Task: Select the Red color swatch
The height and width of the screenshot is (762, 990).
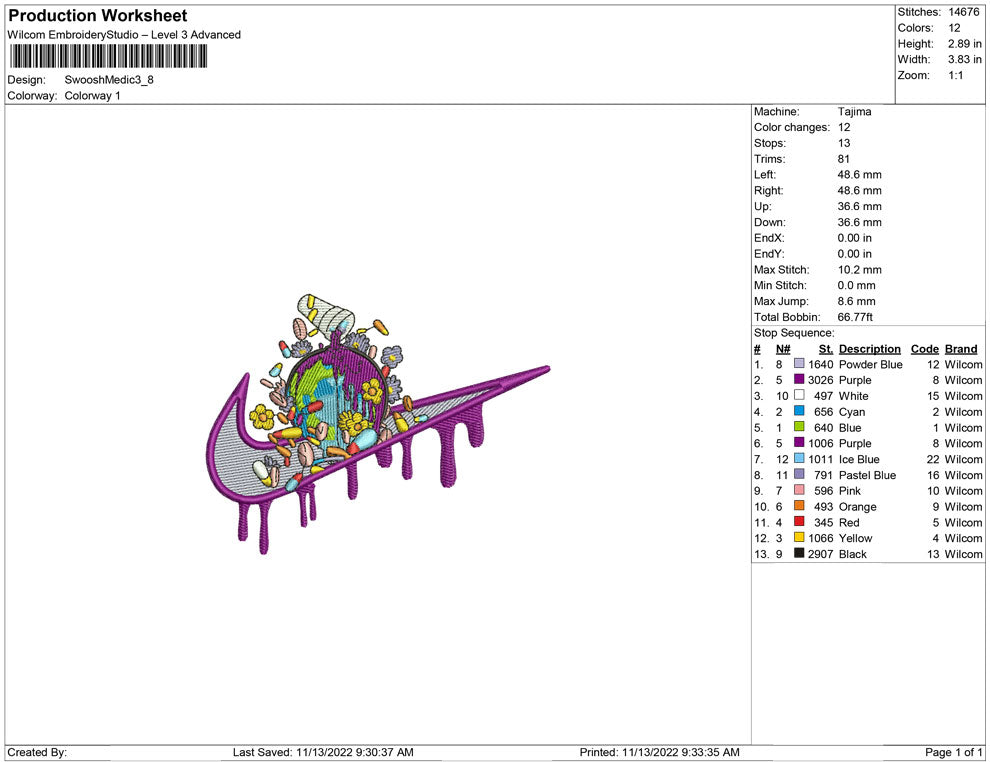Action: [799, 521]
